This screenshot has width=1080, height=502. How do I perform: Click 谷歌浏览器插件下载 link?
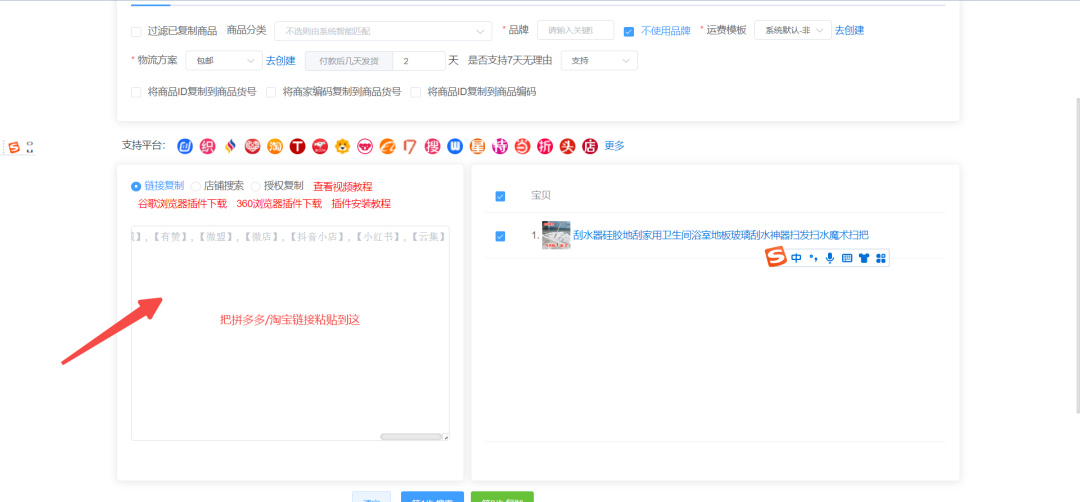point(182,204)
